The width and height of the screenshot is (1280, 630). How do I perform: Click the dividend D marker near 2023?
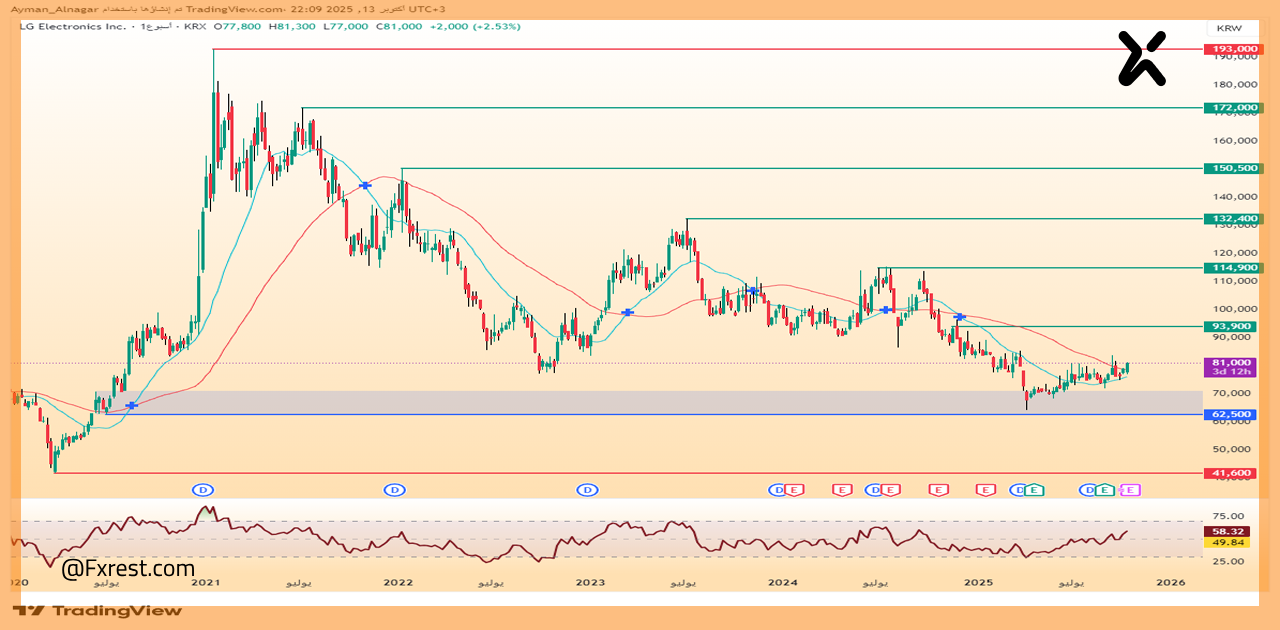point(588,489)
